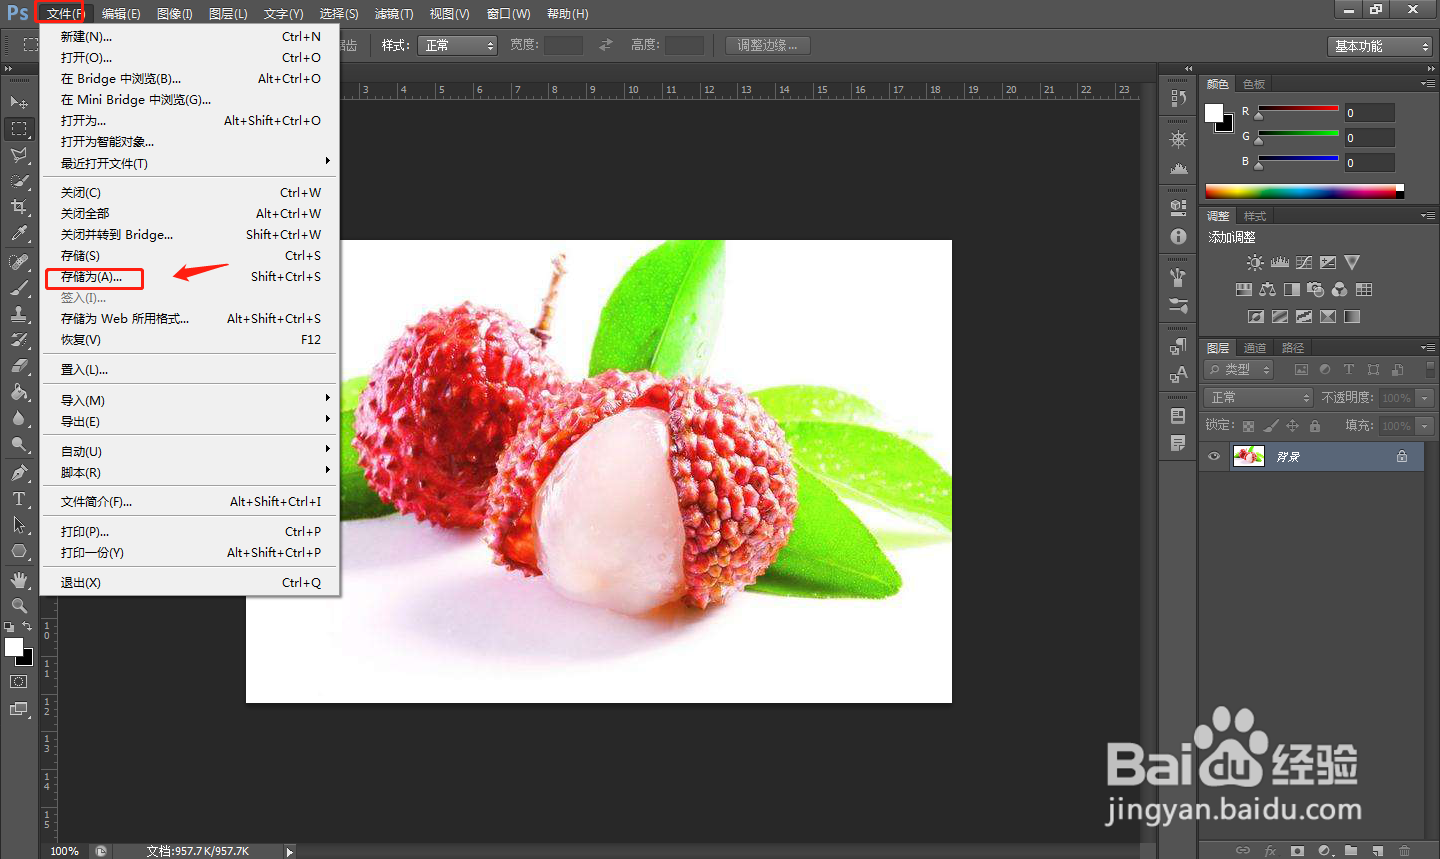Expand the 导入(M) submenu

(190, 400)
